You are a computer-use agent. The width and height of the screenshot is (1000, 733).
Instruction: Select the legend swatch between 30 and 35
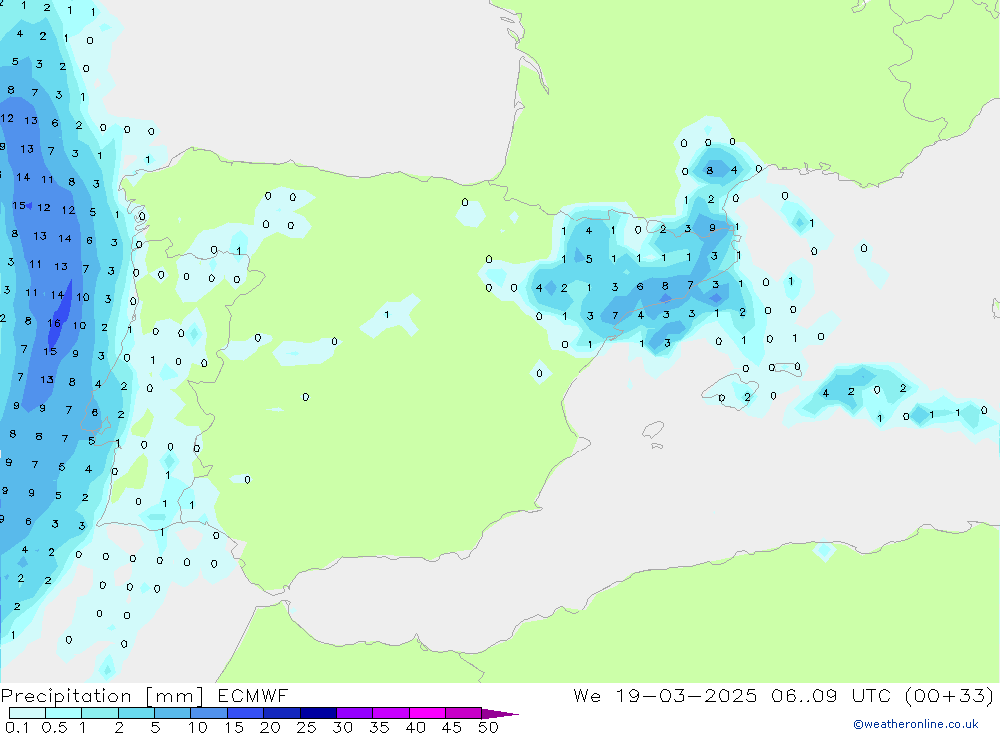[x=354, y=713]
